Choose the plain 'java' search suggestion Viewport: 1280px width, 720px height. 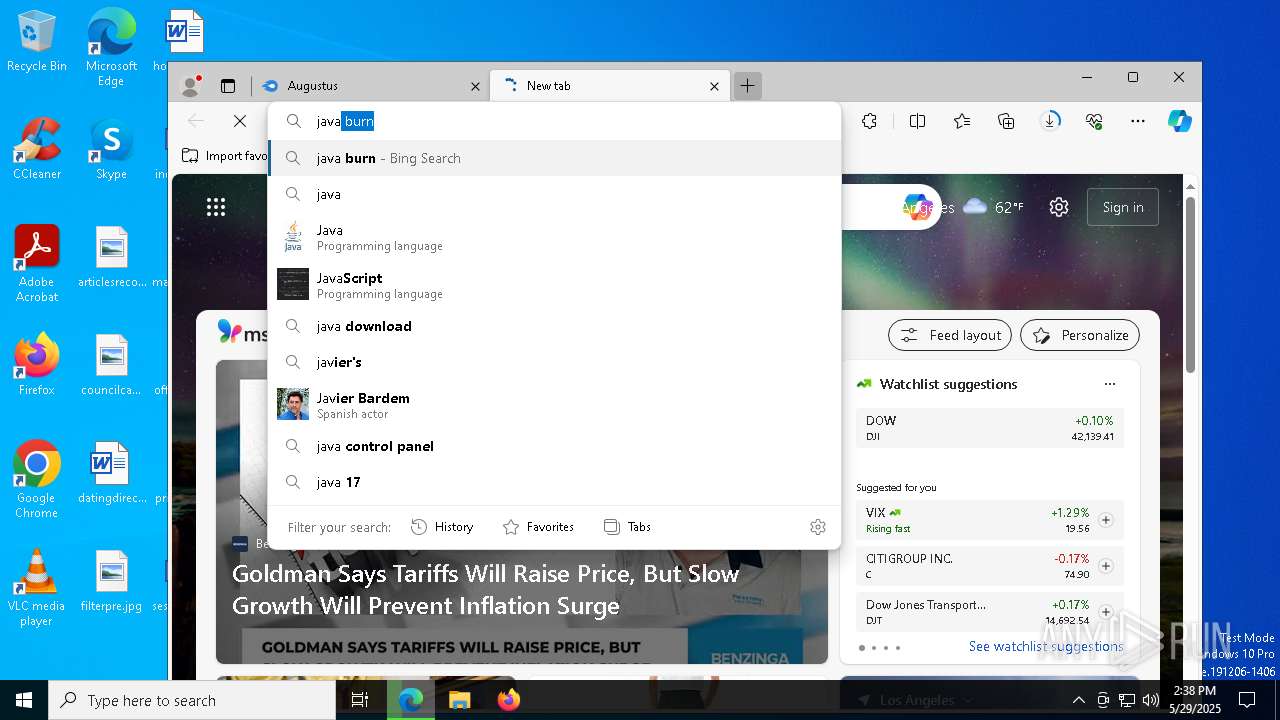[x=554, y=194]
